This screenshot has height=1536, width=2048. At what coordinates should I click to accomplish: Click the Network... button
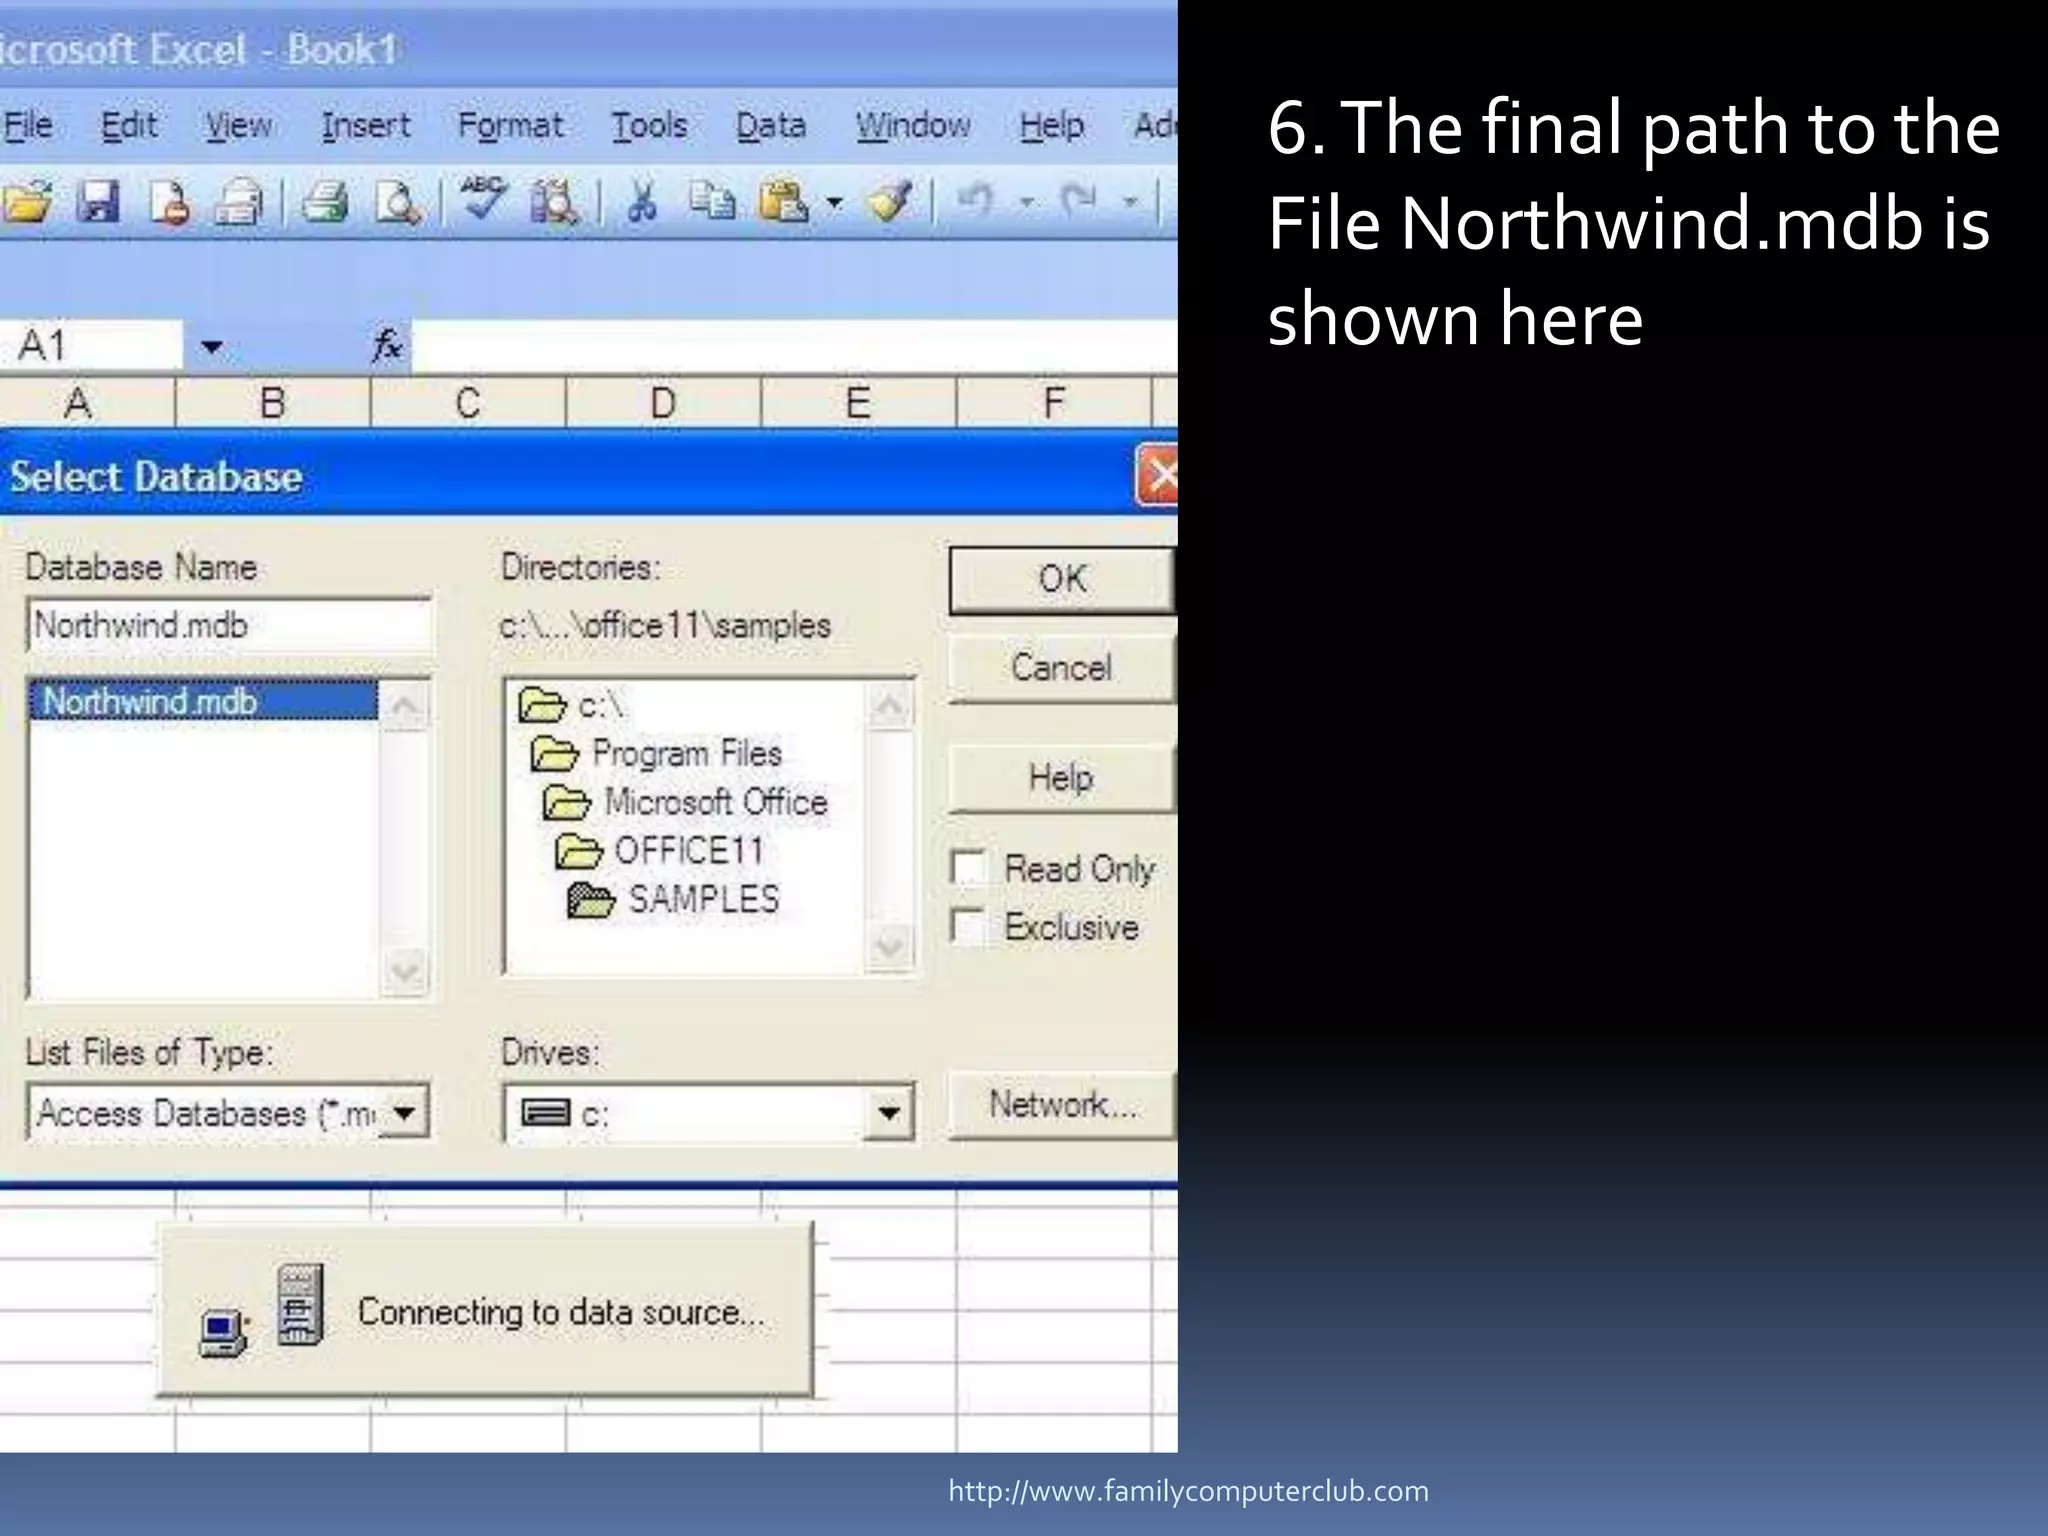[x=1062, y=1105]
